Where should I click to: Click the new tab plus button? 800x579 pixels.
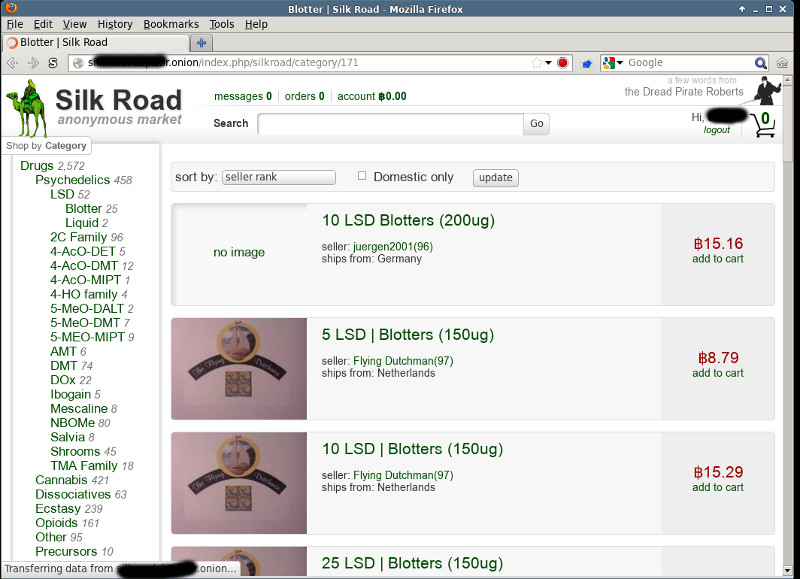201,43
